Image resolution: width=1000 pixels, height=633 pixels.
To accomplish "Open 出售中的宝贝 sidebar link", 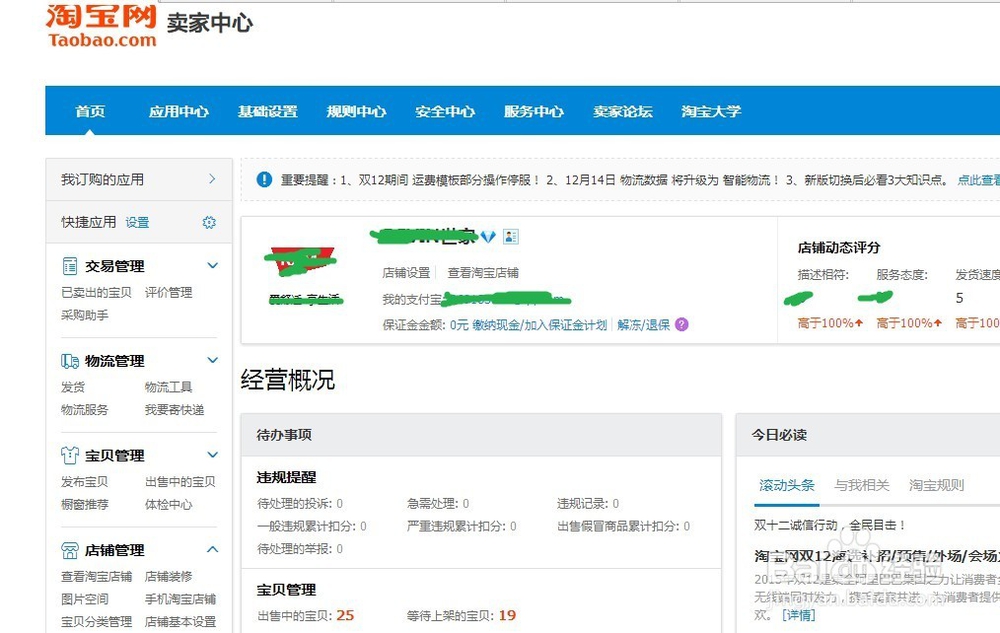I will click(180, 481).
